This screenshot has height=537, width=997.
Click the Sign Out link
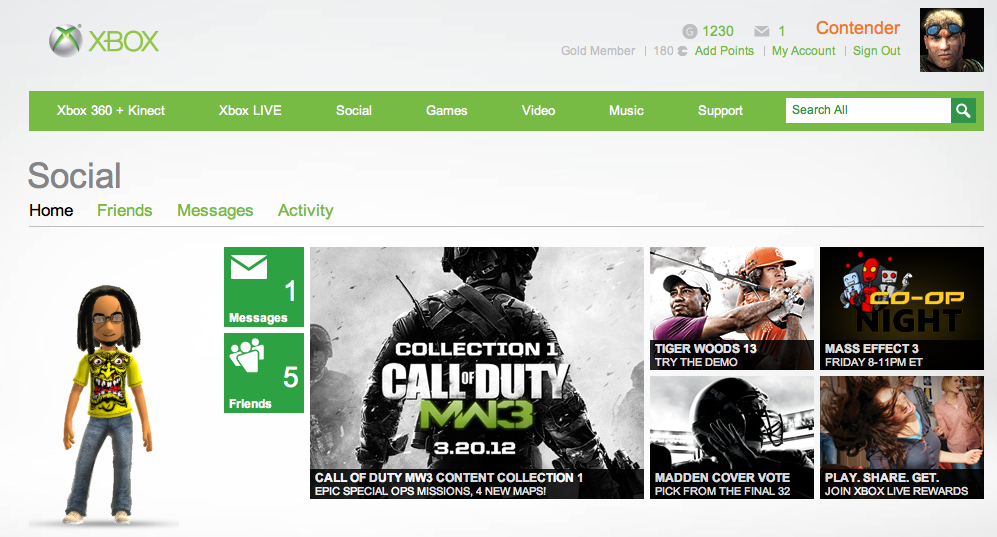tap(876, 51)
